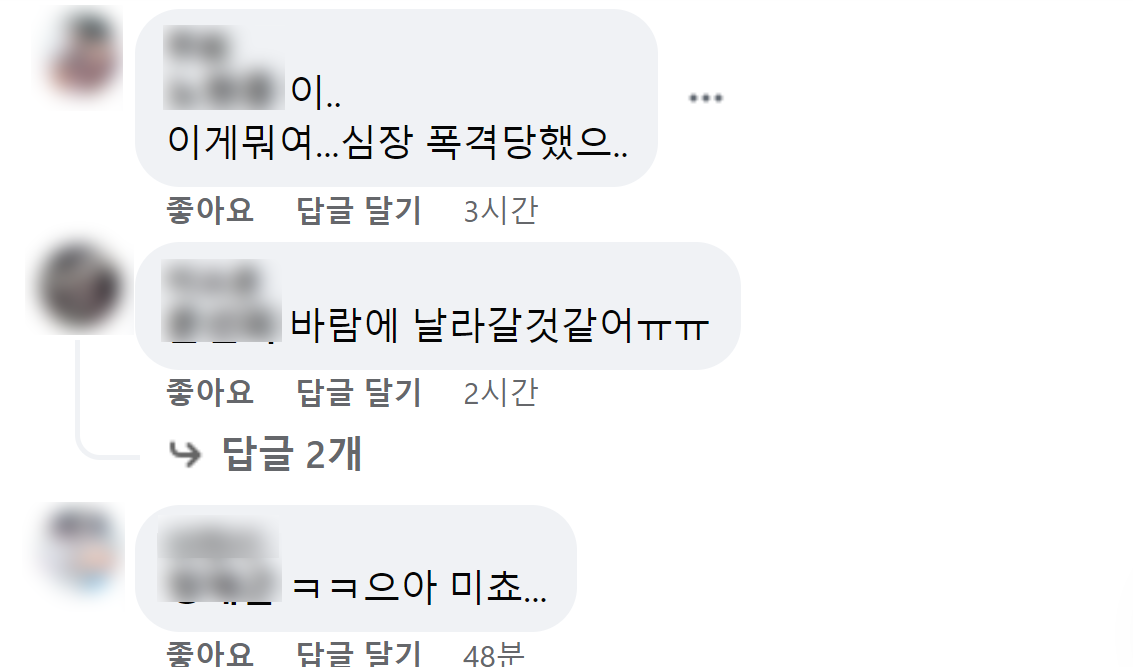Expand the 답글 2개 replies thread
The height and width of the screenshot is (667, 1133).
pos(291,454)
